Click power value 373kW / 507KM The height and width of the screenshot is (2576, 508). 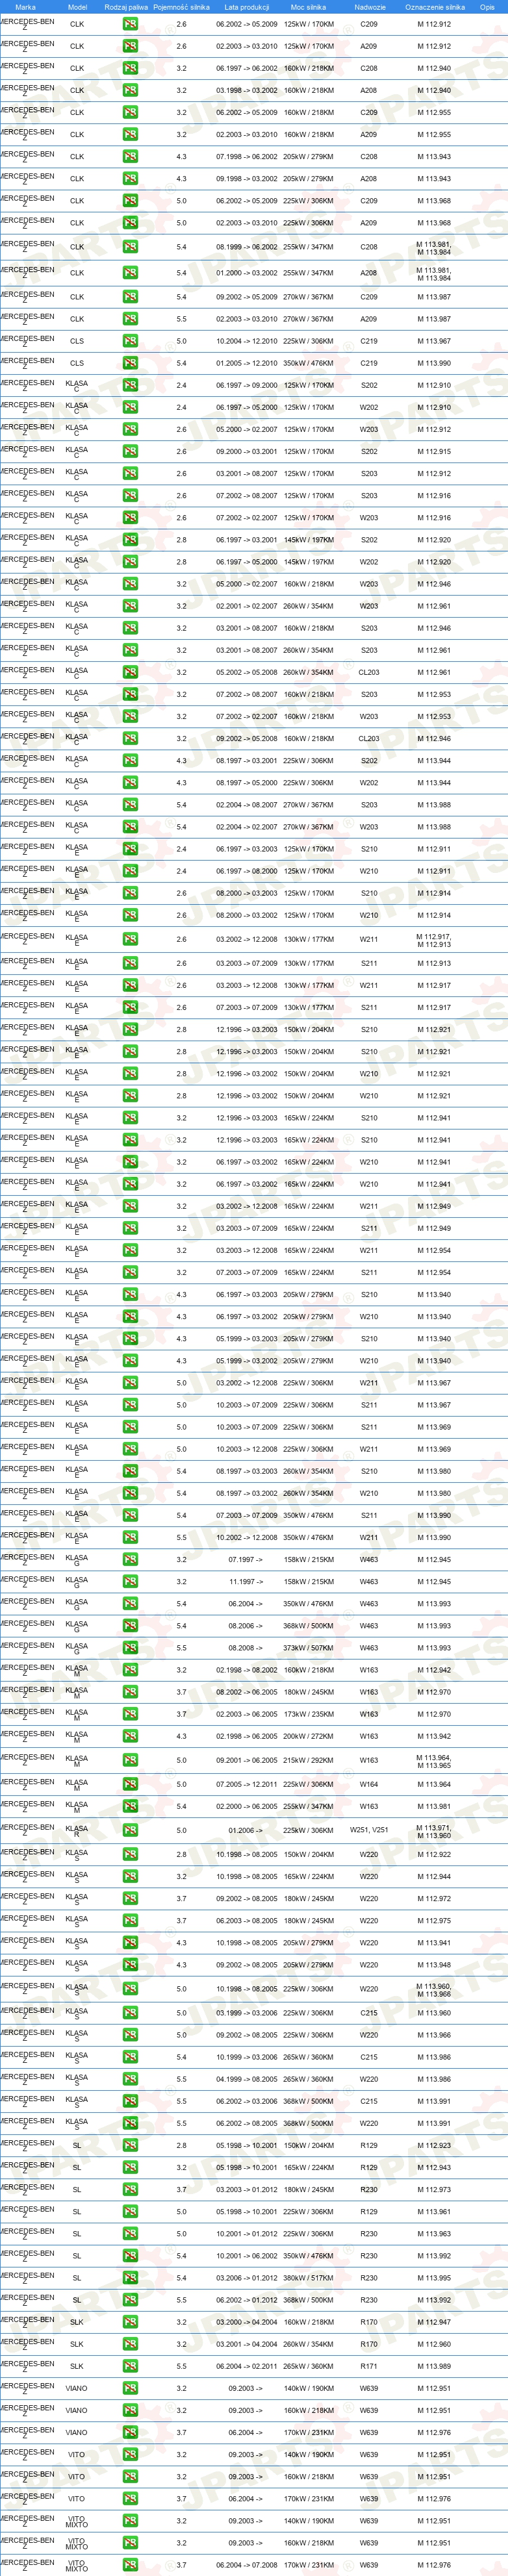(308, 1648)
